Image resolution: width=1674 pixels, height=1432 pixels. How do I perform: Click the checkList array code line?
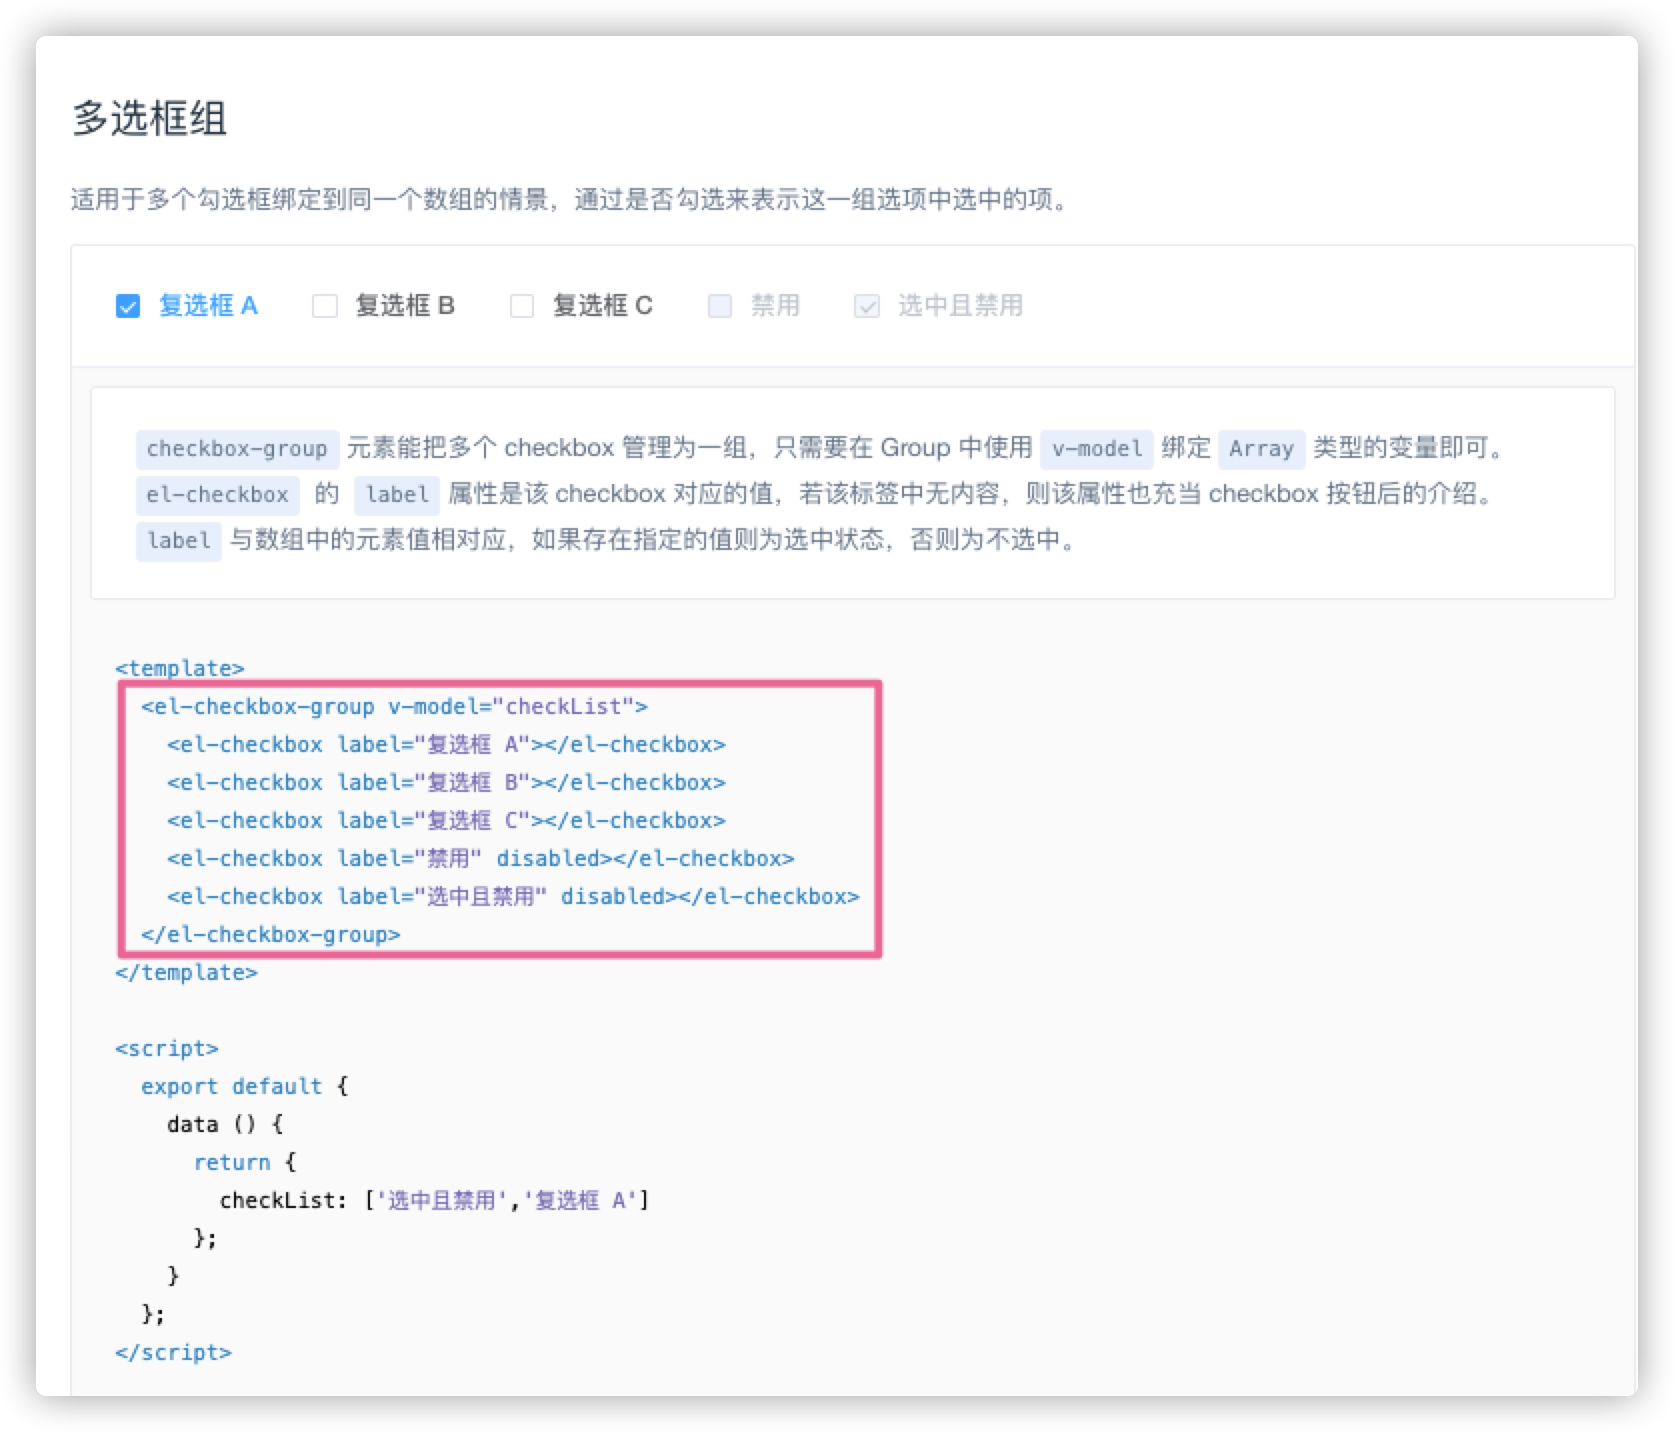coord(434,1201)
